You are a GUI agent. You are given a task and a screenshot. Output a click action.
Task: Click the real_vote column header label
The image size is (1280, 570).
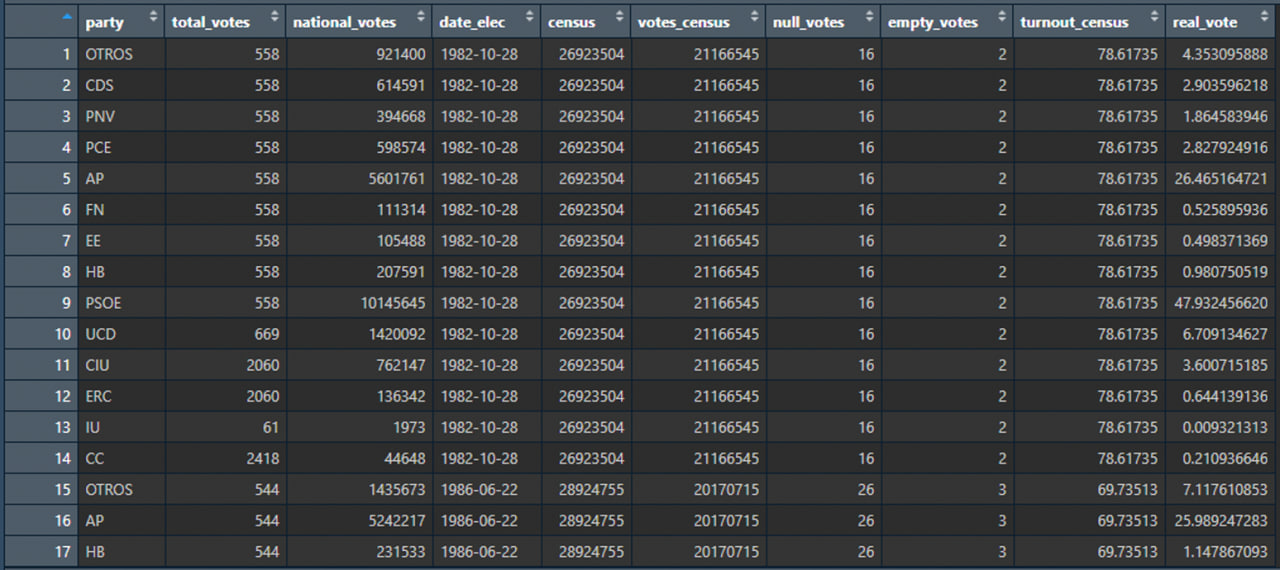click(1205, 22)
